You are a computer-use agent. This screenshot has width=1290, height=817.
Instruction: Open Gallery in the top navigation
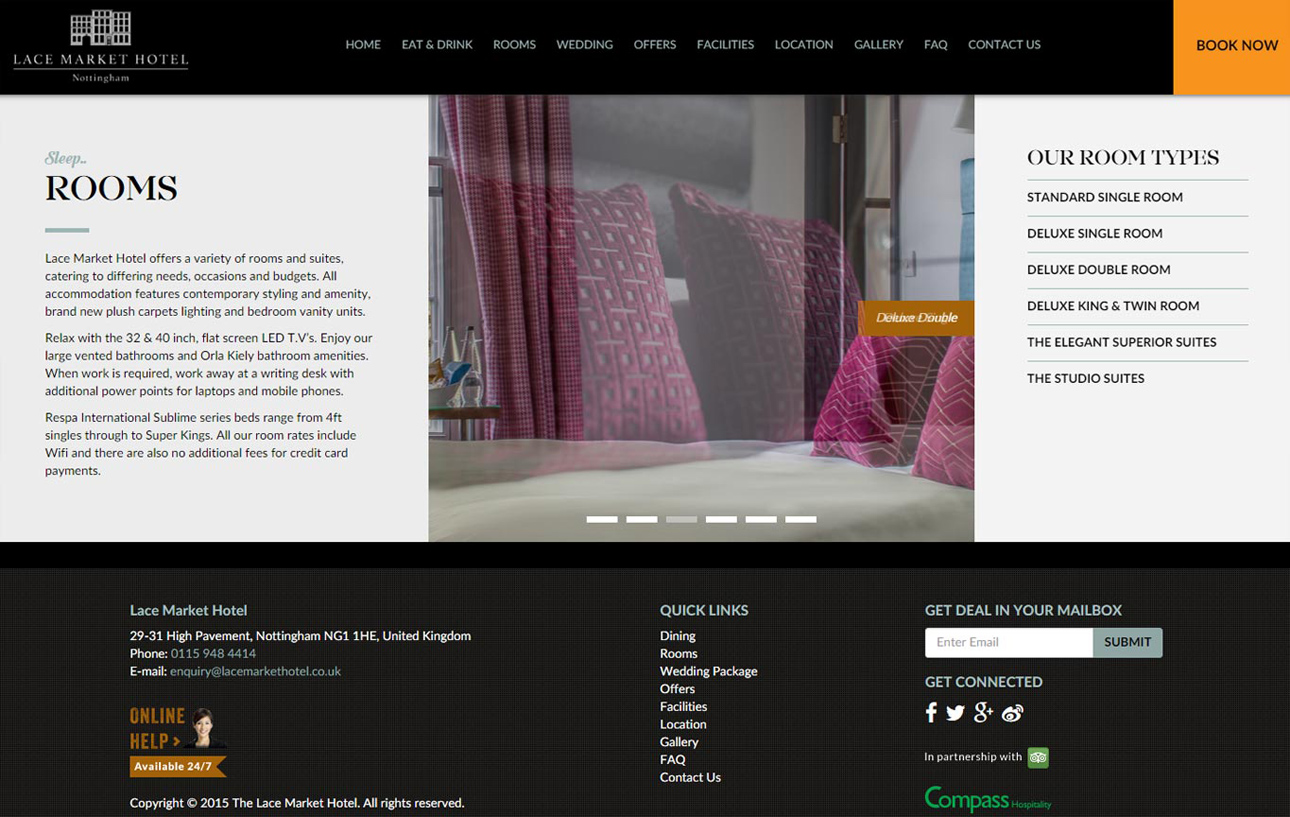pos(879,45)
